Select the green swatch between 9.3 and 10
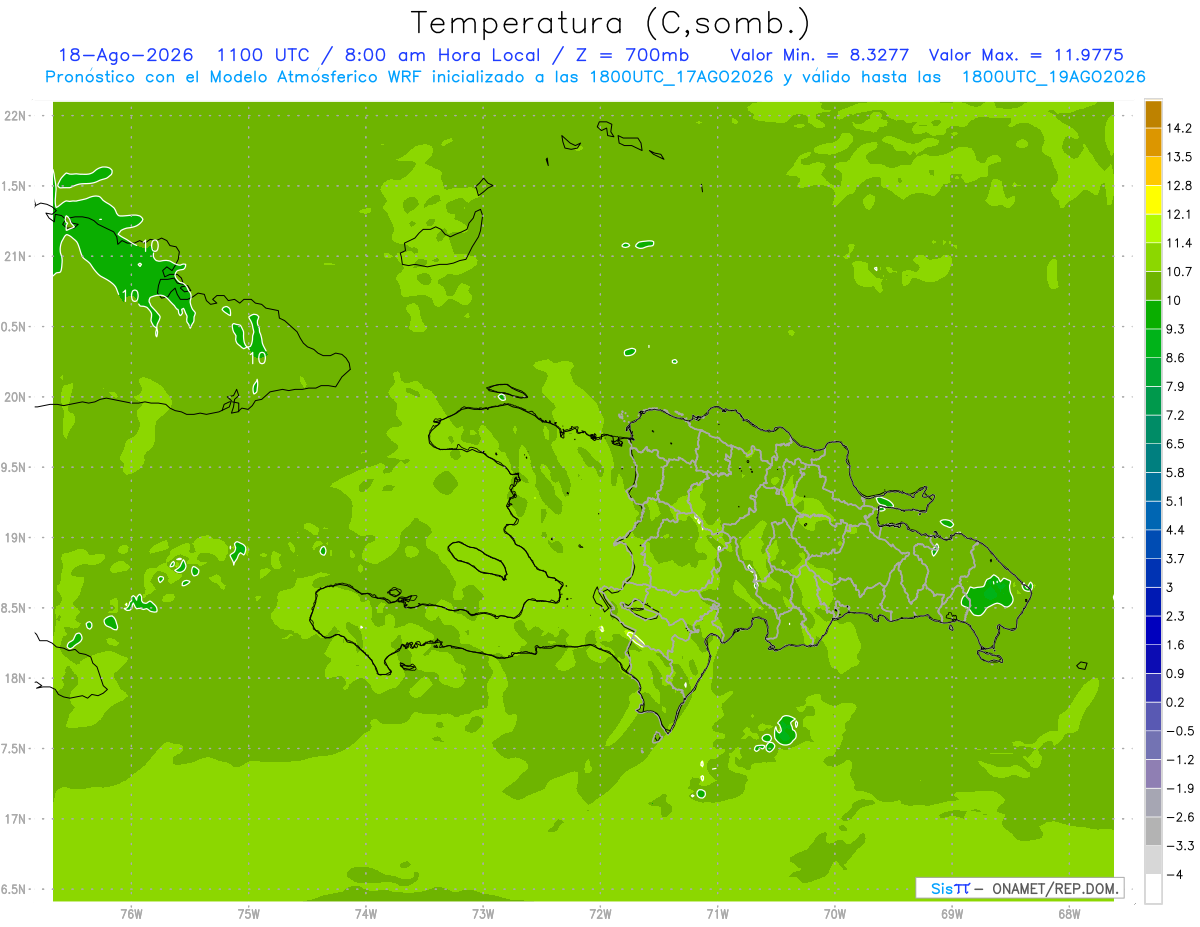The image size is (1200, 927). pos(1153,315)
